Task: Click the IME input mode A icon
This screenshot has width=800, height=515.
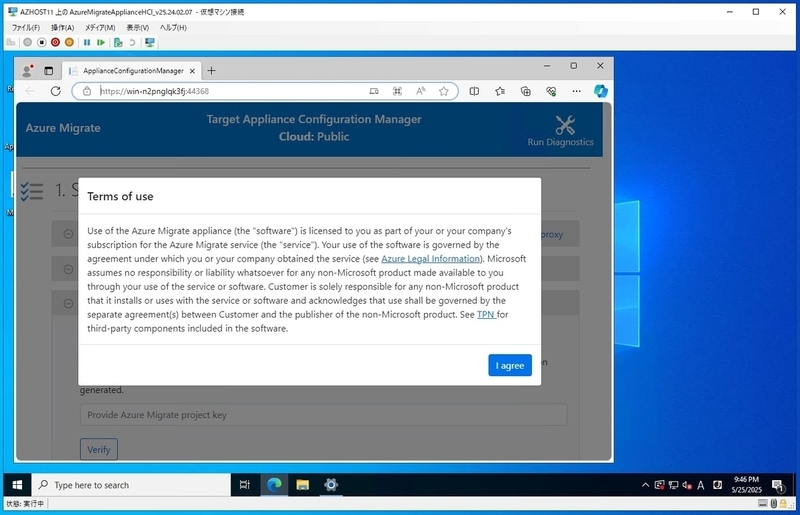Action: (701, 485)
